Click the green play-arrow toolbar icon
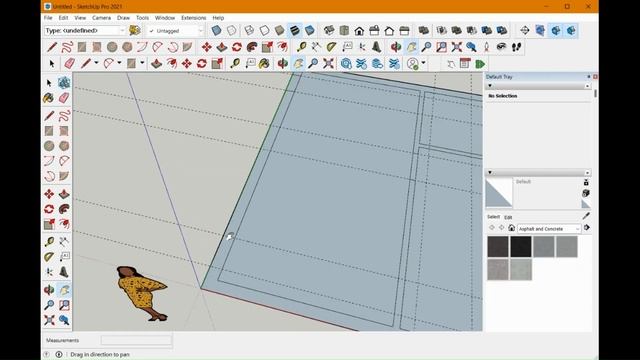Viewport: 640px width, 360px height. 480,64
